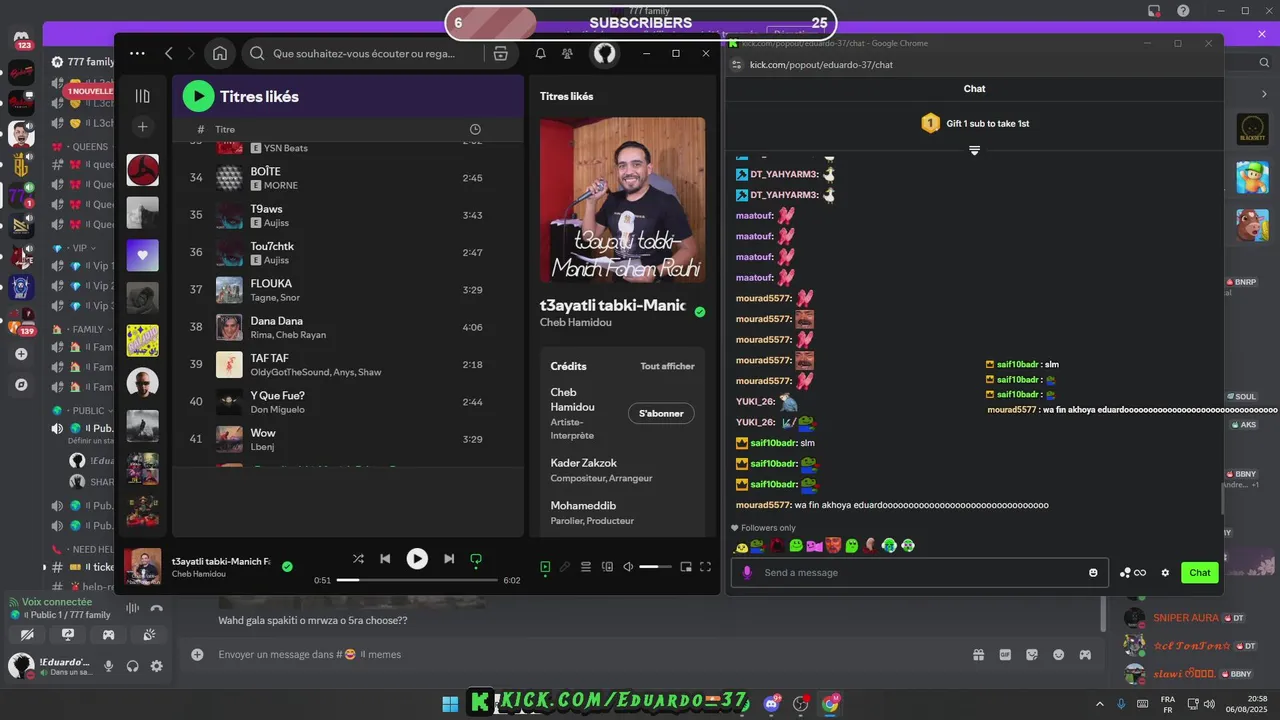Share your screen in Discord
This screenshot has width=1280, height=720.
68,634
